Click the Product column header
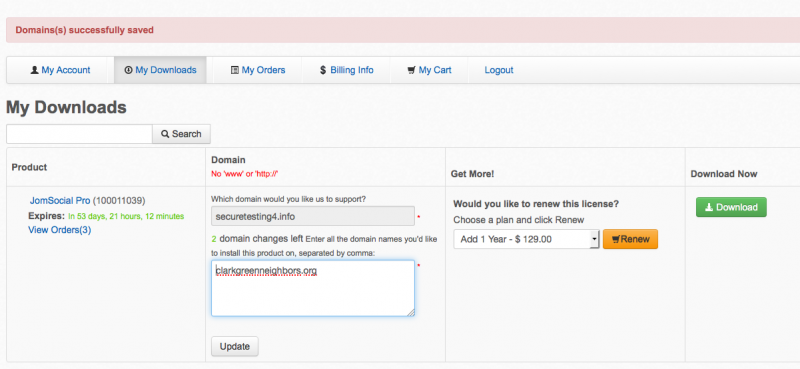Screen dimensions: 800x369 click(x=30, y=167)
